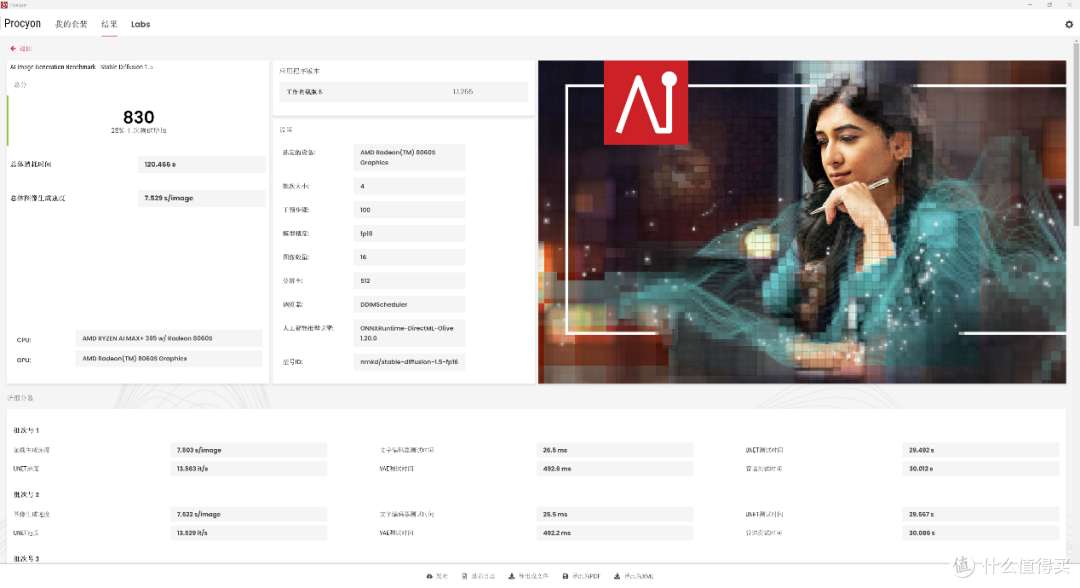Select the 7.529 s/image speed value
1080x588 pixels.
201,198
